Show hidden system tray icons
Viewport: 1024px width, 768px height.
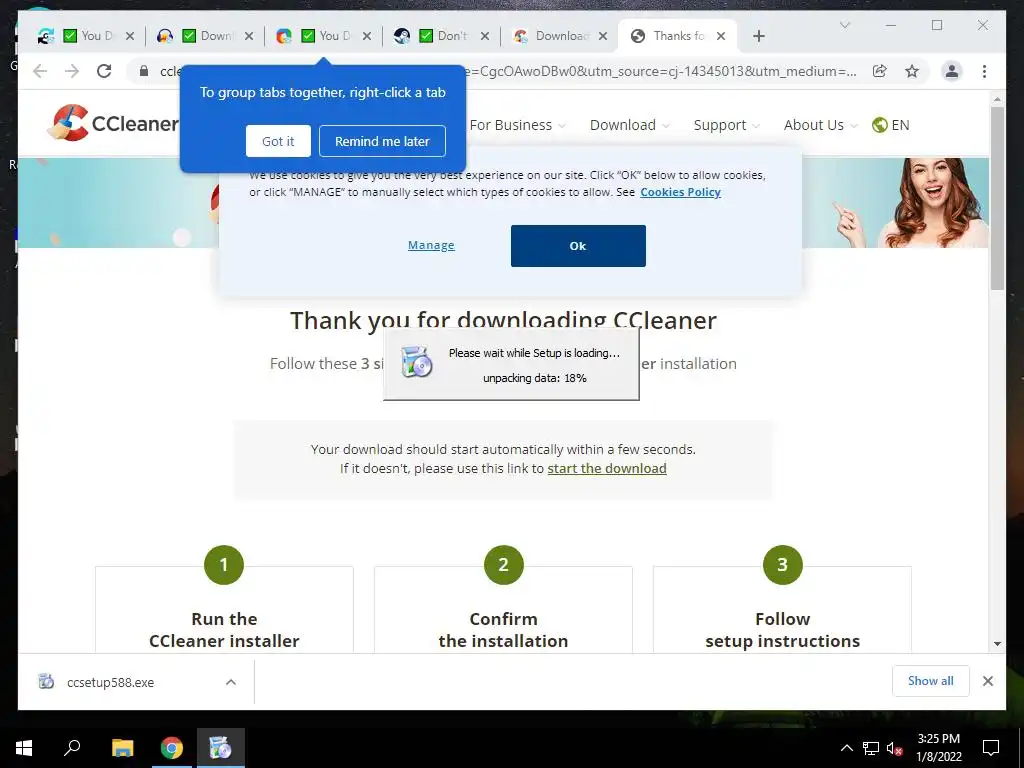[x=846, y=748]
